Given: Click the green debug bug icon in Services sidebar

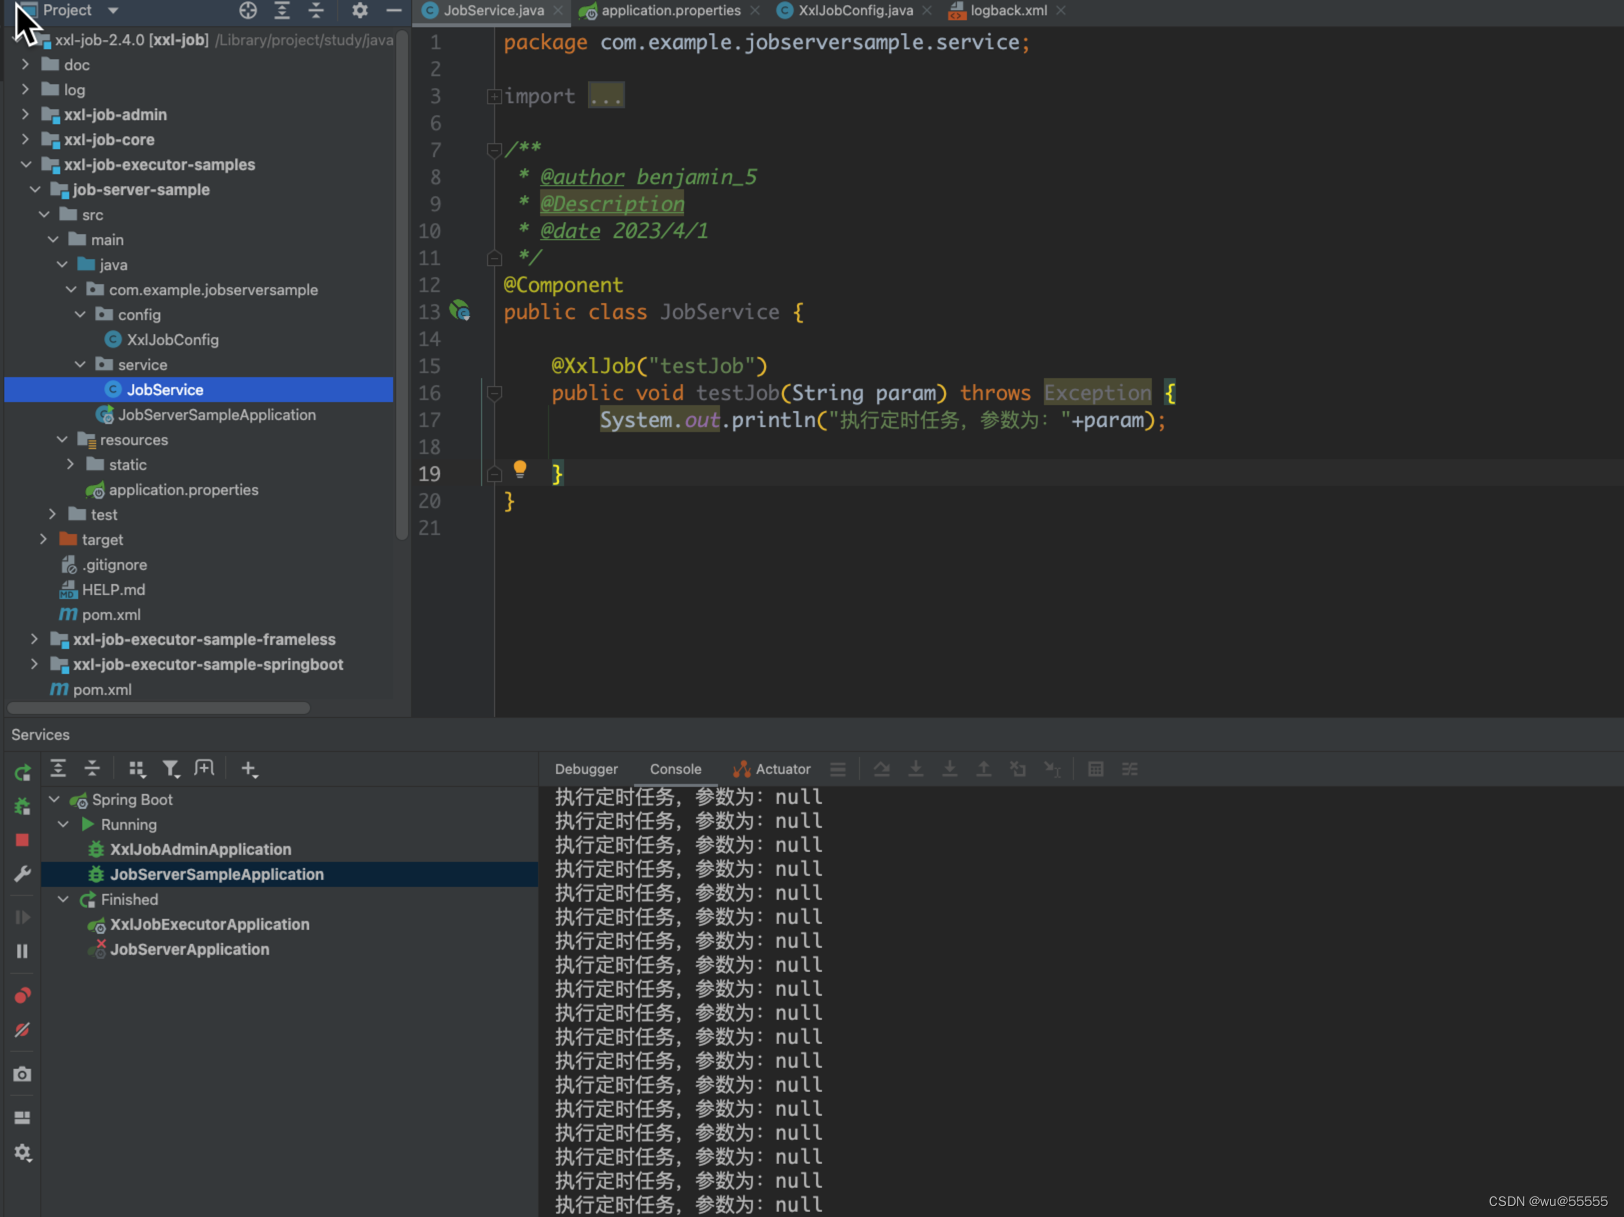Looking at the screenshot, I should coord(22,806).
